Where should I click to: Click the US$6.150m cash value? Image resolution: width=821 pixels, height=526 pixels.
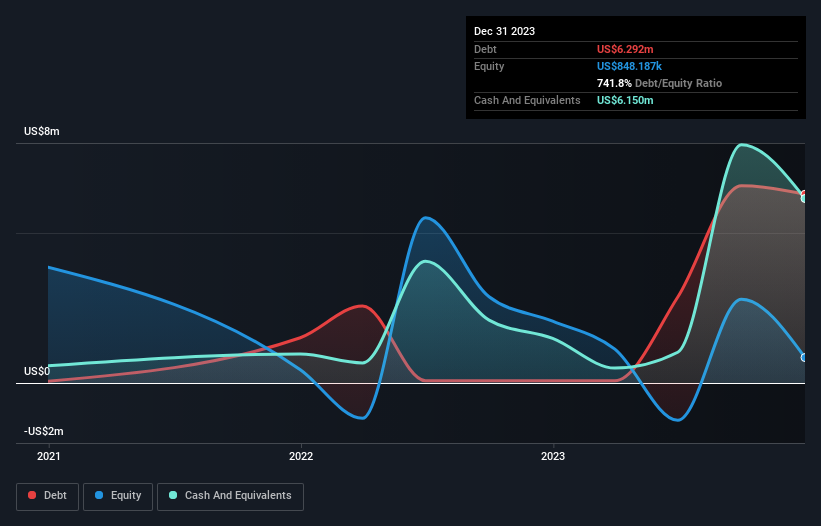(x=625, y=100)
